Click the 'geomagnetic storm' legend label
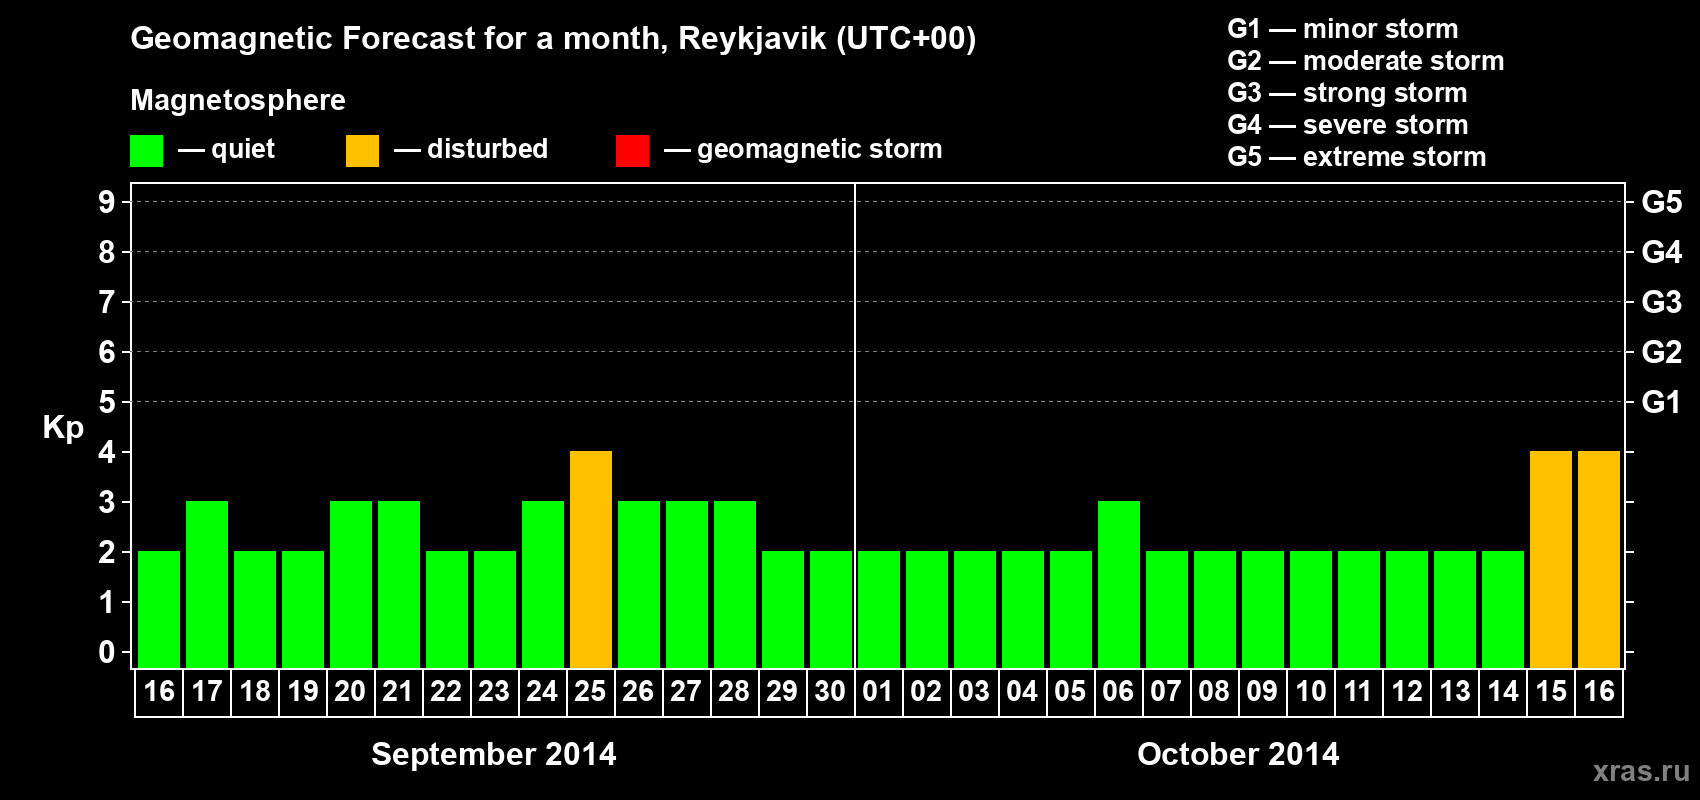 click(x=819, y=150)
